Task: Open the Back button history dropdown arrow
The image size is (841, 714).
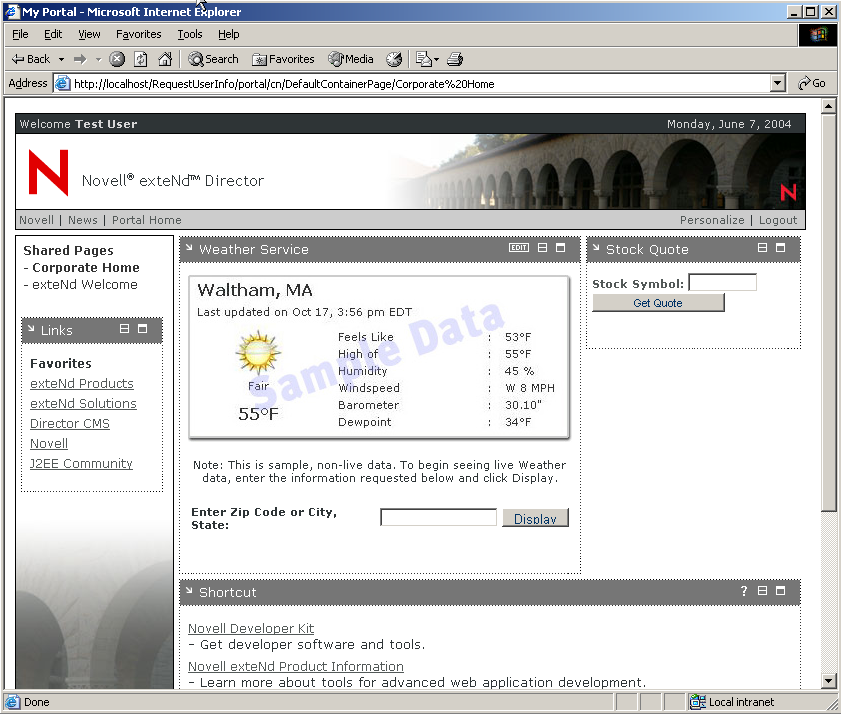Action: coord(61,59)
